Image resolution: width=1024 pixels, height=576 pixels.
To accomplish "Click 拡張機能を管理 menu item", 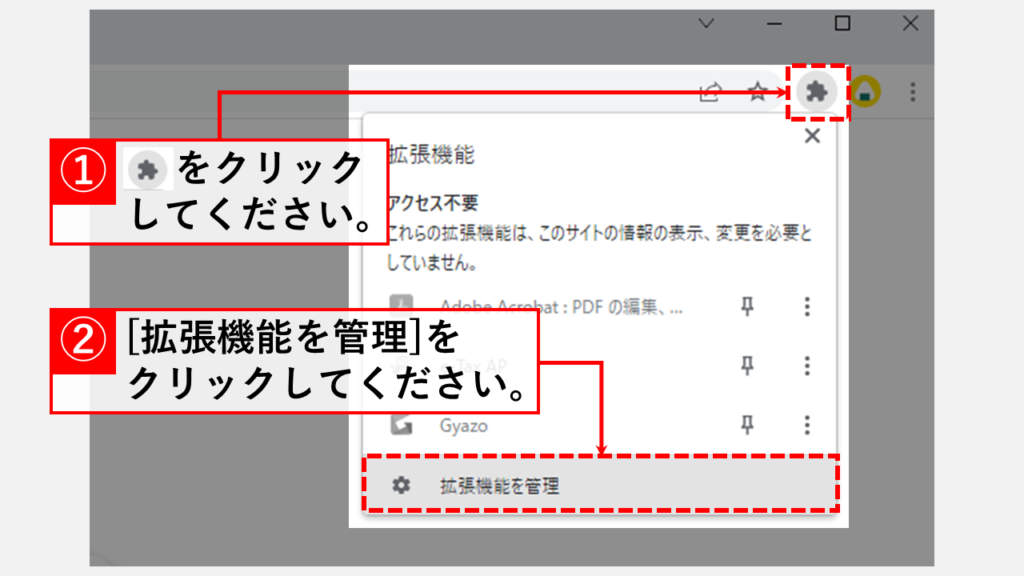I will [601, 485].
